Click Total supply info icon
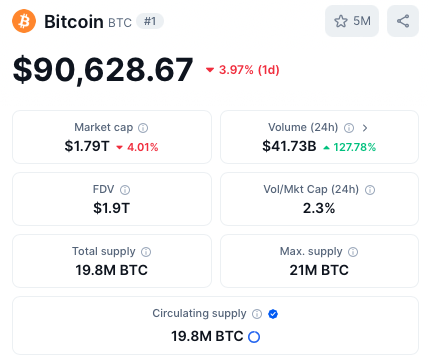The width and height of the screenshot is (429, 362). (146, 252)
